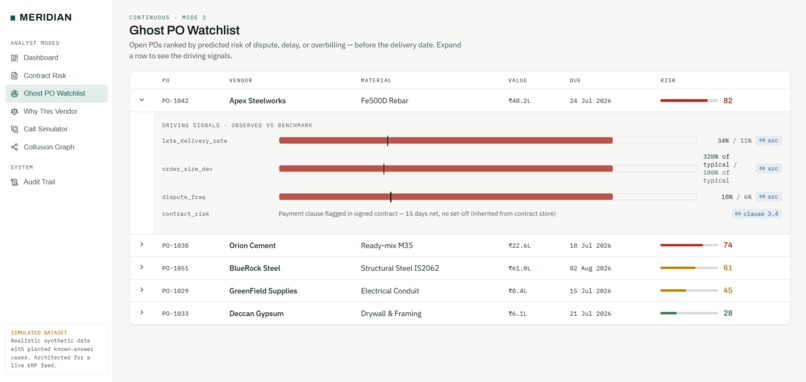The height and width of the screenshot is (382, 806).
Task: Open src link for order_size_dev
Action: tap(768, 169)
